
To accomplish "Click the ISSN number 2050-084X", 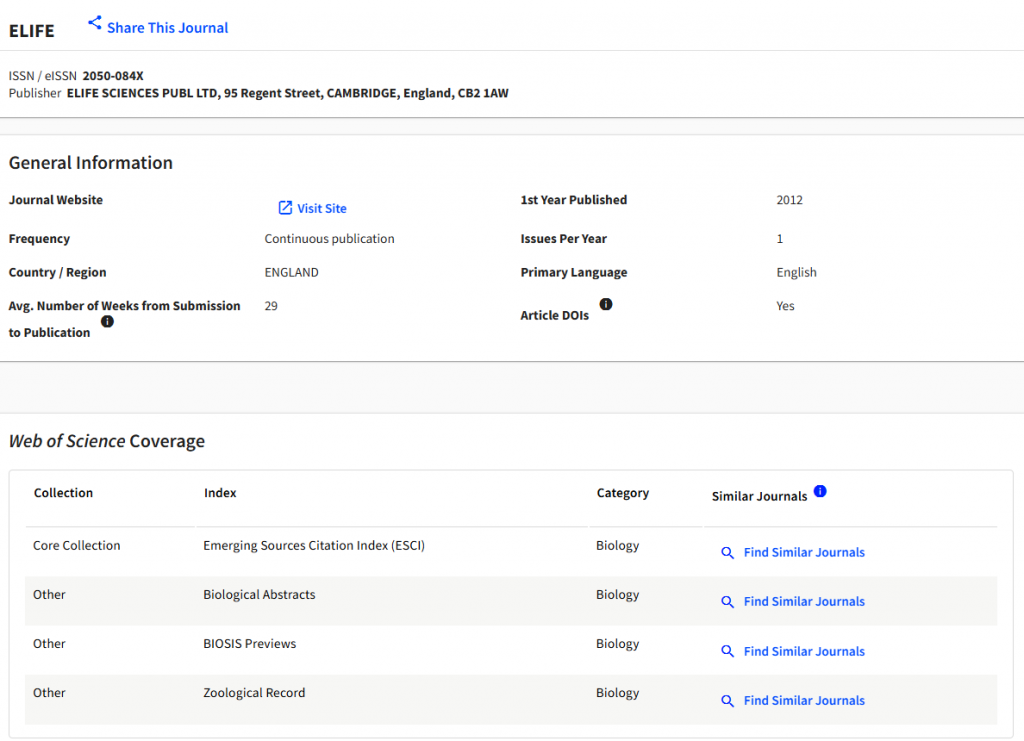I will pos(113,76).
